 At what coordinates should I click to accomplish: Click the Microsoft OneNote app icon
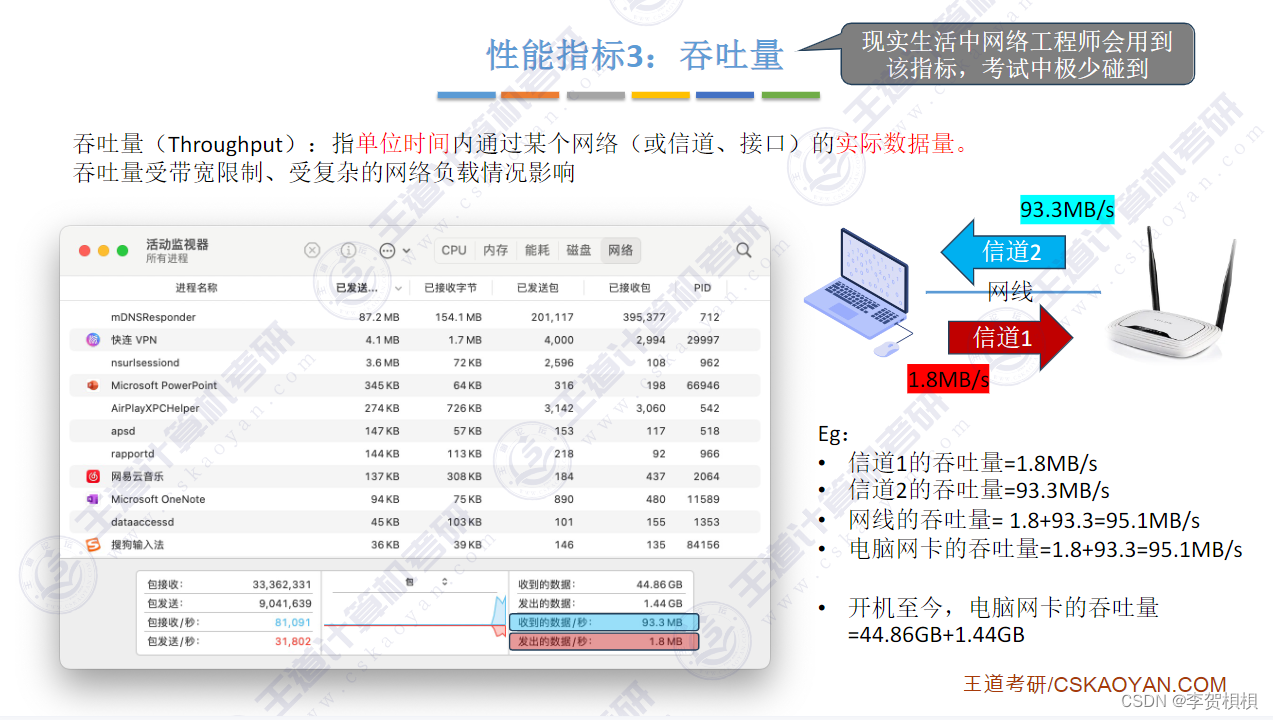pos(93,499)
